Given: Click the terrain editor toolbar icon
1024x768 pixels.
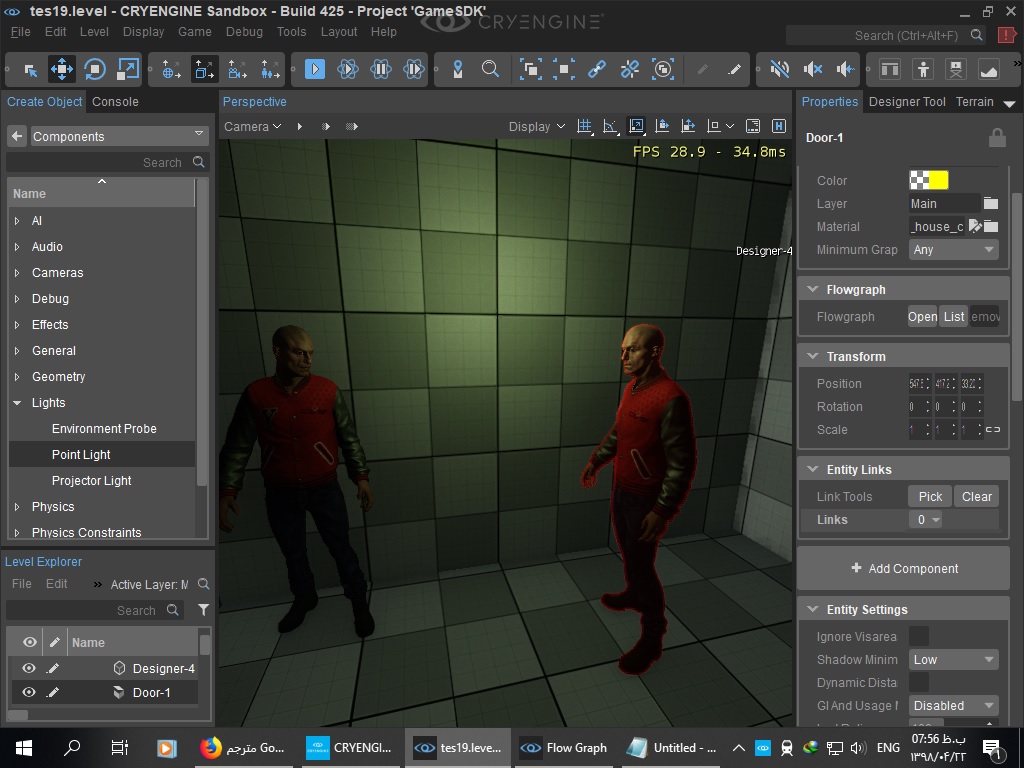Looking at the screenshot, I should pos(988,69).
